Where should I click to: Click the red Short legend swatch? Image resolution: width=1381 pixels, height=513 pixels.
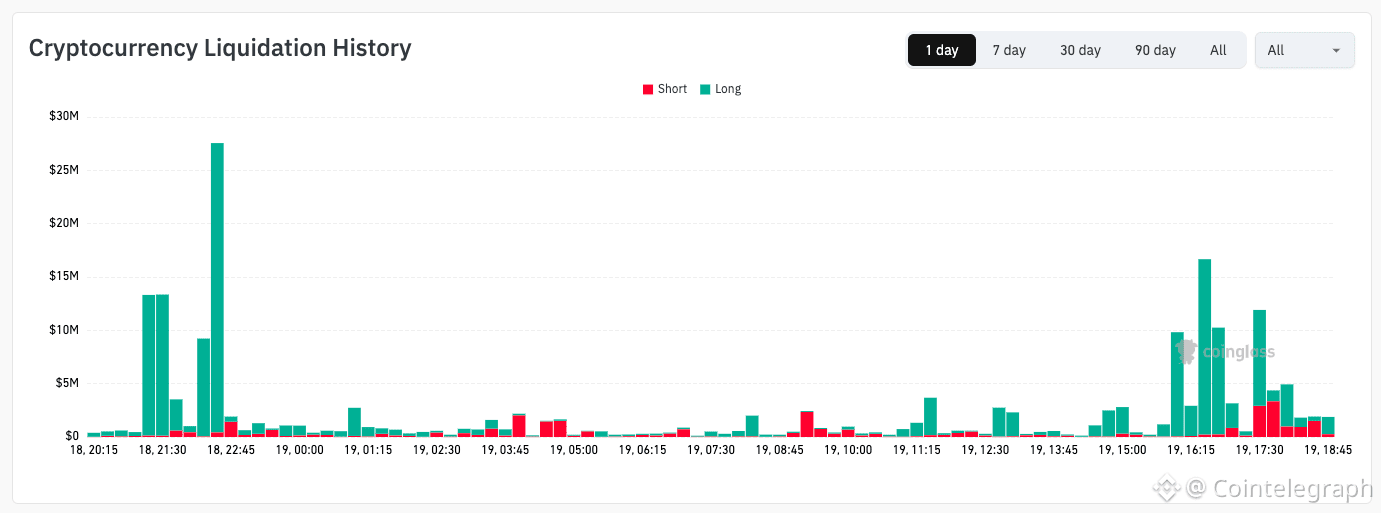point(647,89)
